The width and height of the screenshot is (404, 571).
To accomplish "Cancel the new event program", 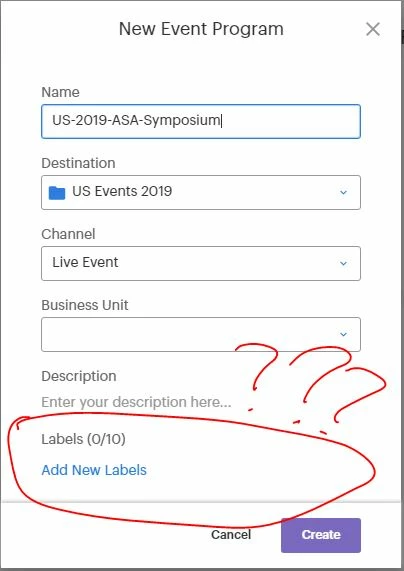I will [231, 535].
